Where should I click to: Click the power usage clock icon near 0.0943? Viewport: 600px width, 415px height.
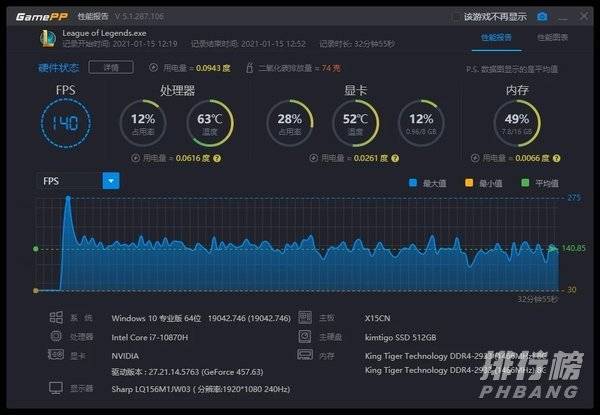tap(153, 68)
